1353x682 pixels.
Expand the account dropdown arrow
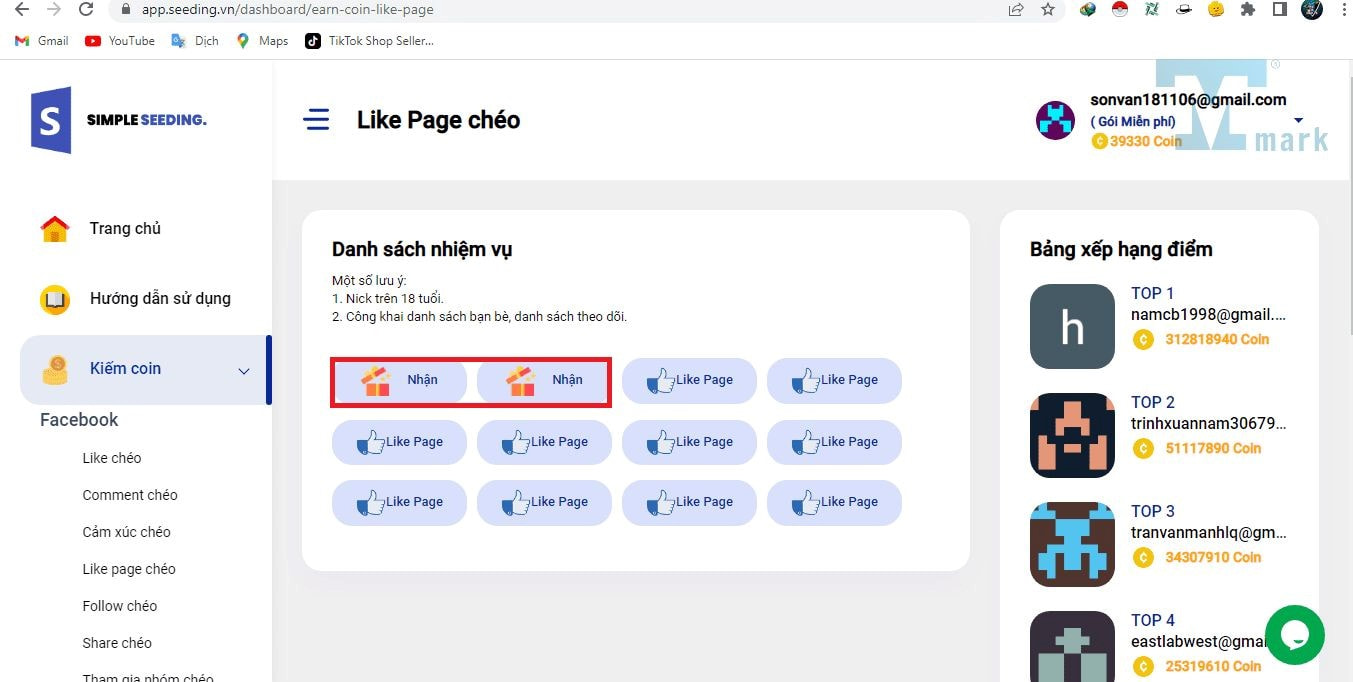1298,121
